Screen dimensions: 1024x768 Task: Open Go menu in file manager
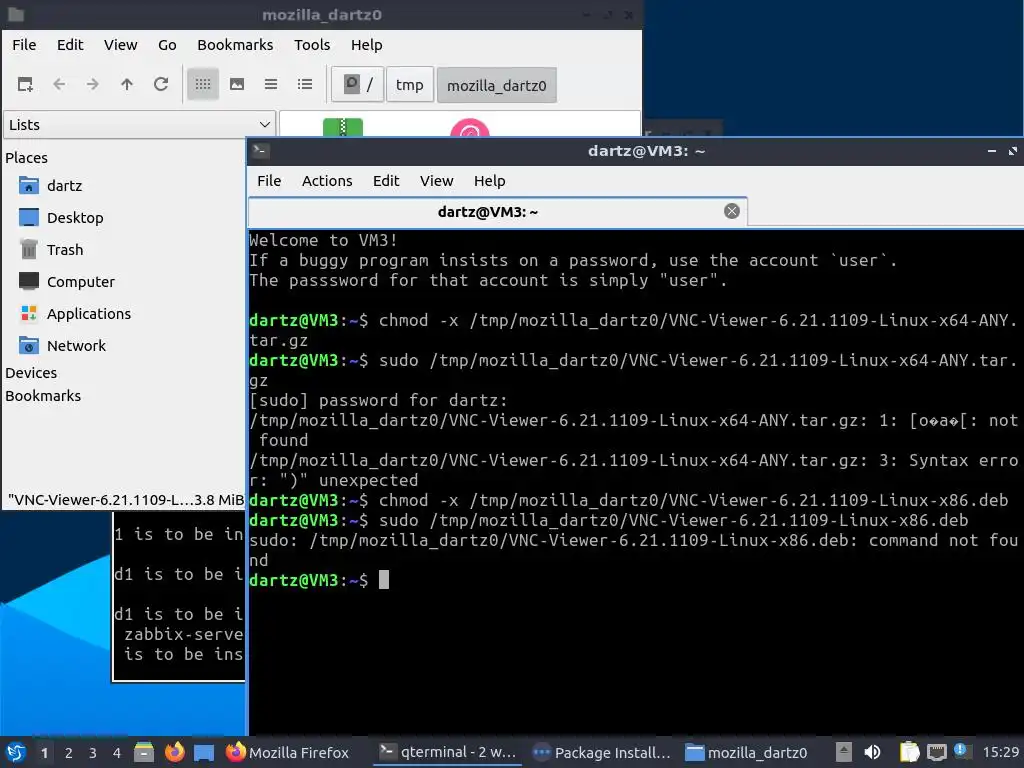click(167, 45)
